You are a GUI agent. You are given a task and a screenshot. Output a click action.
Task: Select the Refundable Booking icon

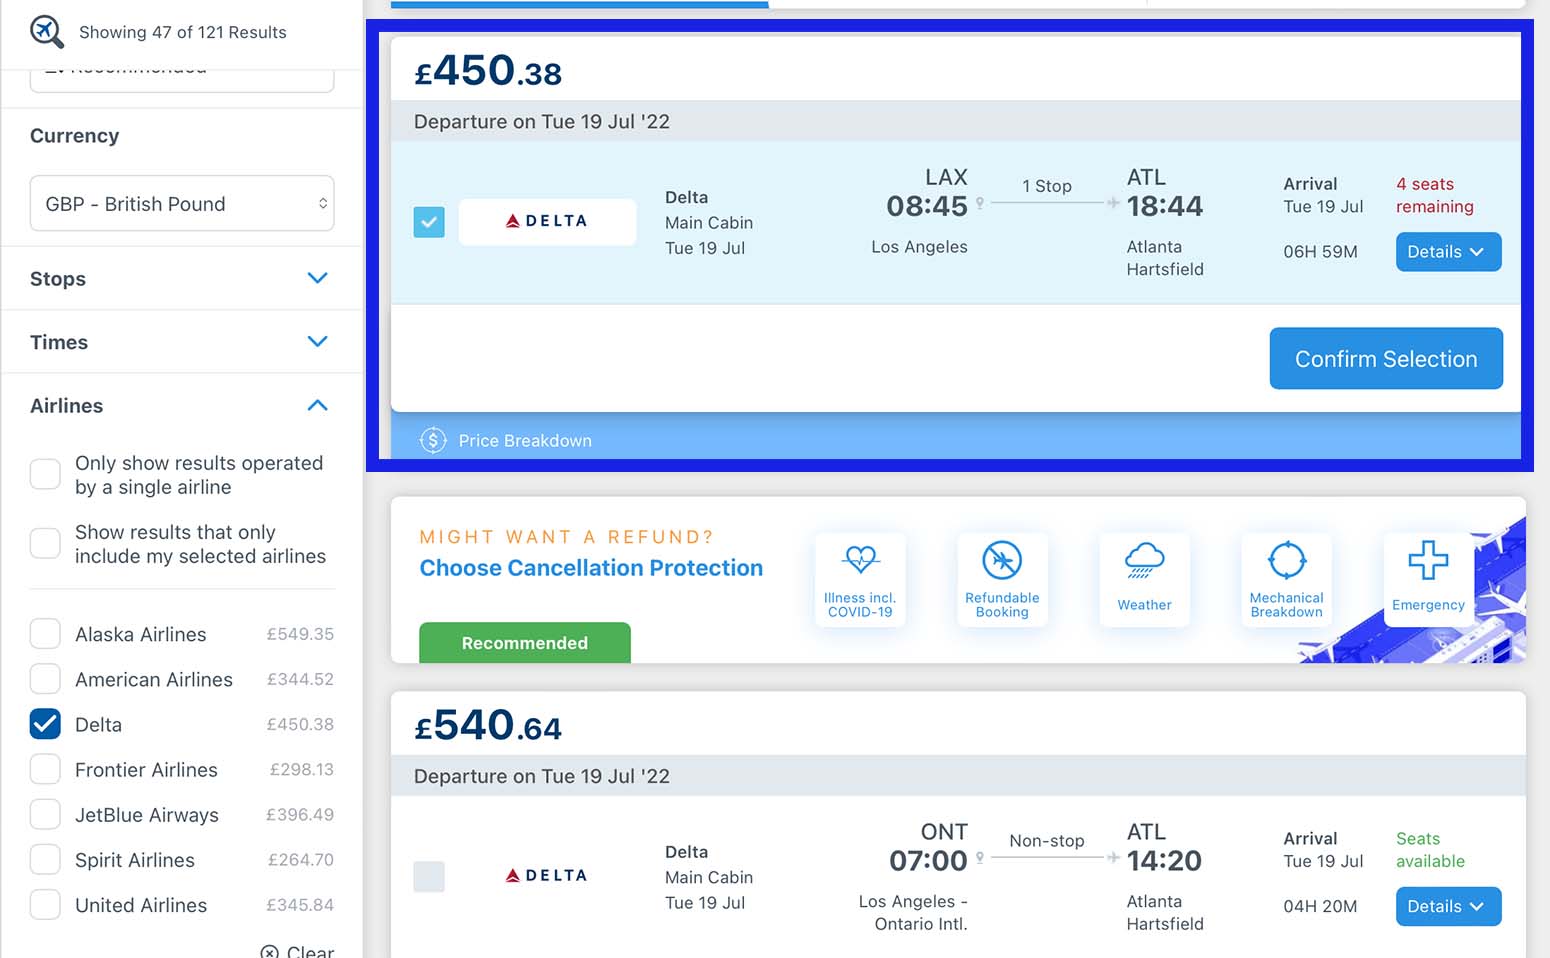click(x=1002, y=560)
